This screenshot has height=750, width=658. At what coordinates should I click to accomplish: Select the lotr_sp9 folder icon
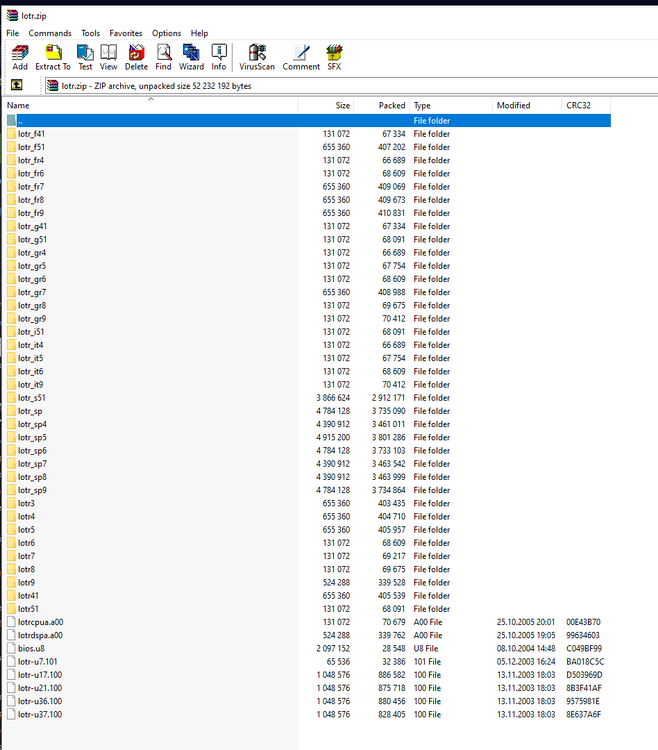[x=11, y=490]
